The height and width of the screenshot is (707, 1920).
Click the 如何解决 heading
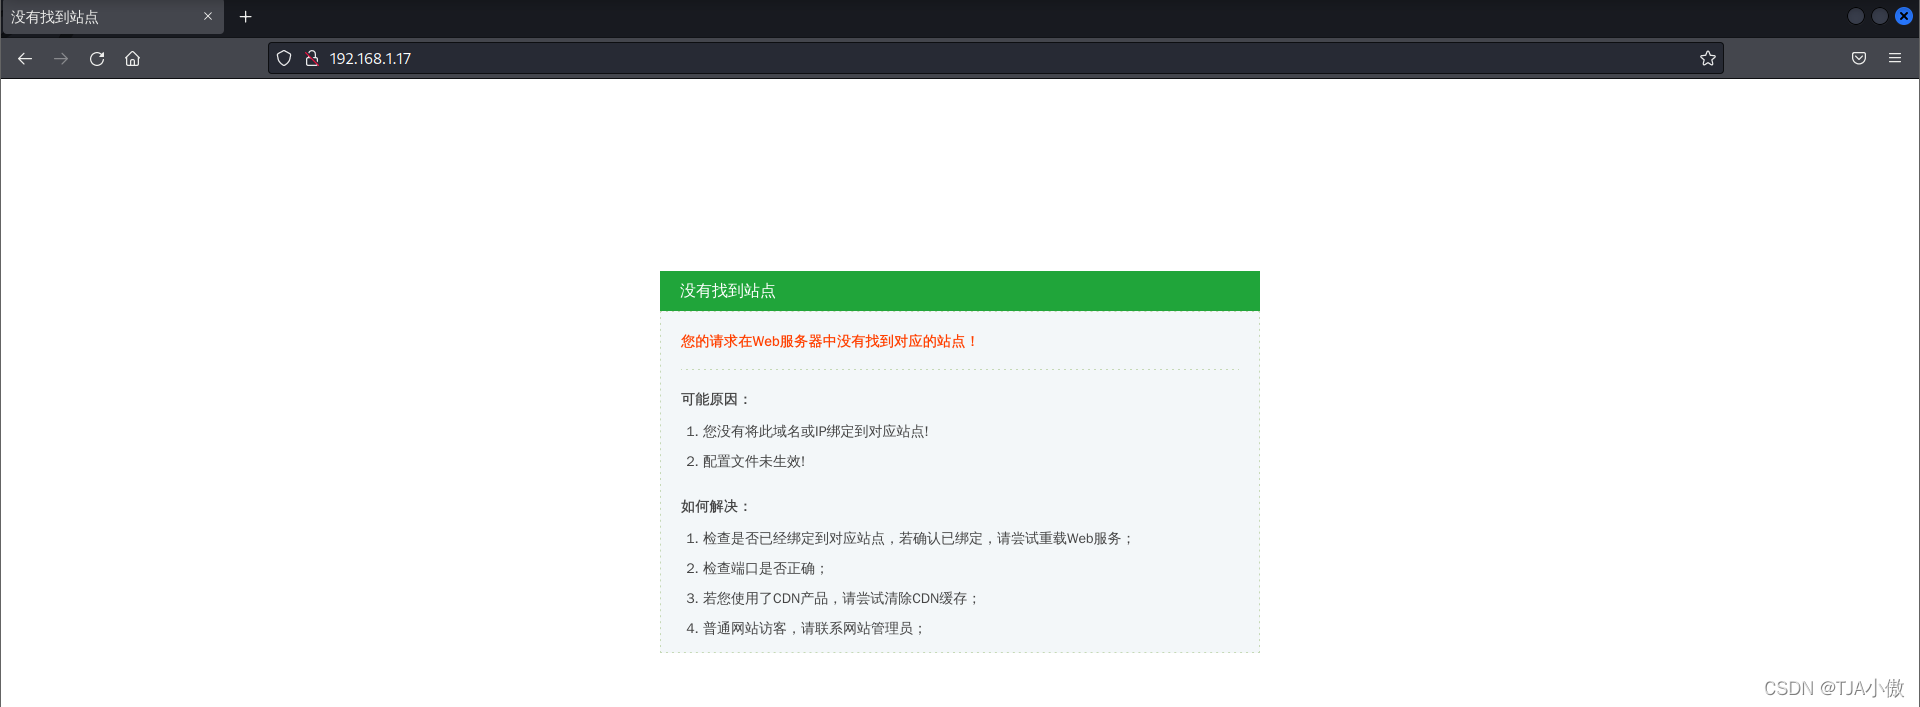pyautogui.click(x=716, y=506)
